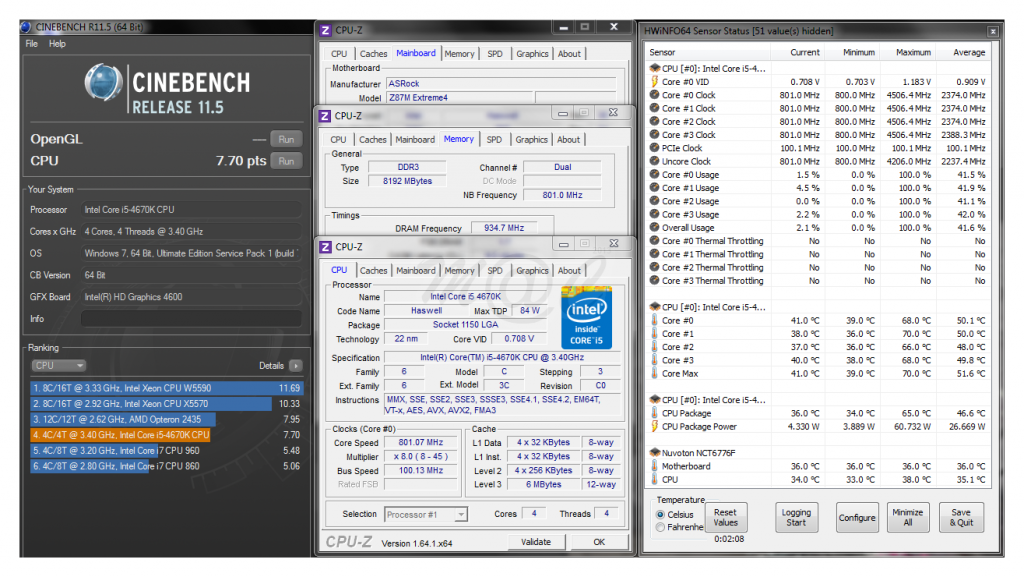Click the Nuvoton NCT6776F chip icon
Screen dimensions: 1024x576
point(654,453)
